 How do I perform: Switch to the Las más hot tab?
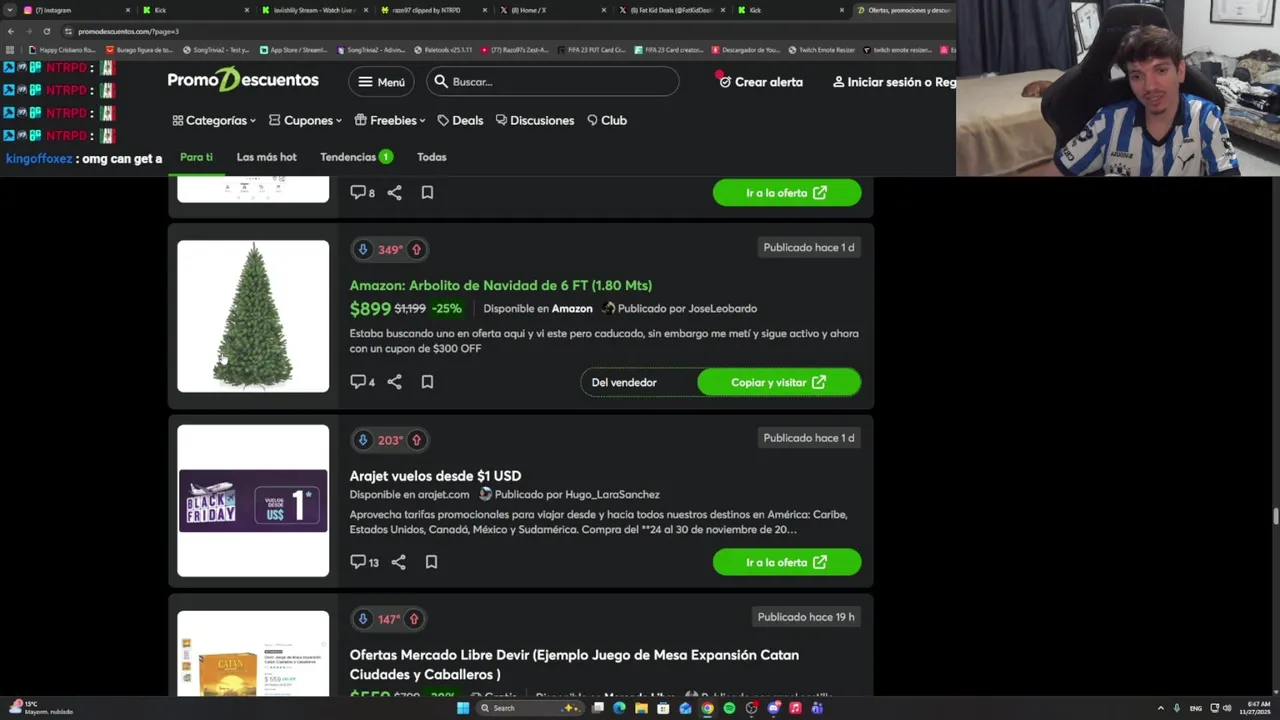click(x=266, y=157)
